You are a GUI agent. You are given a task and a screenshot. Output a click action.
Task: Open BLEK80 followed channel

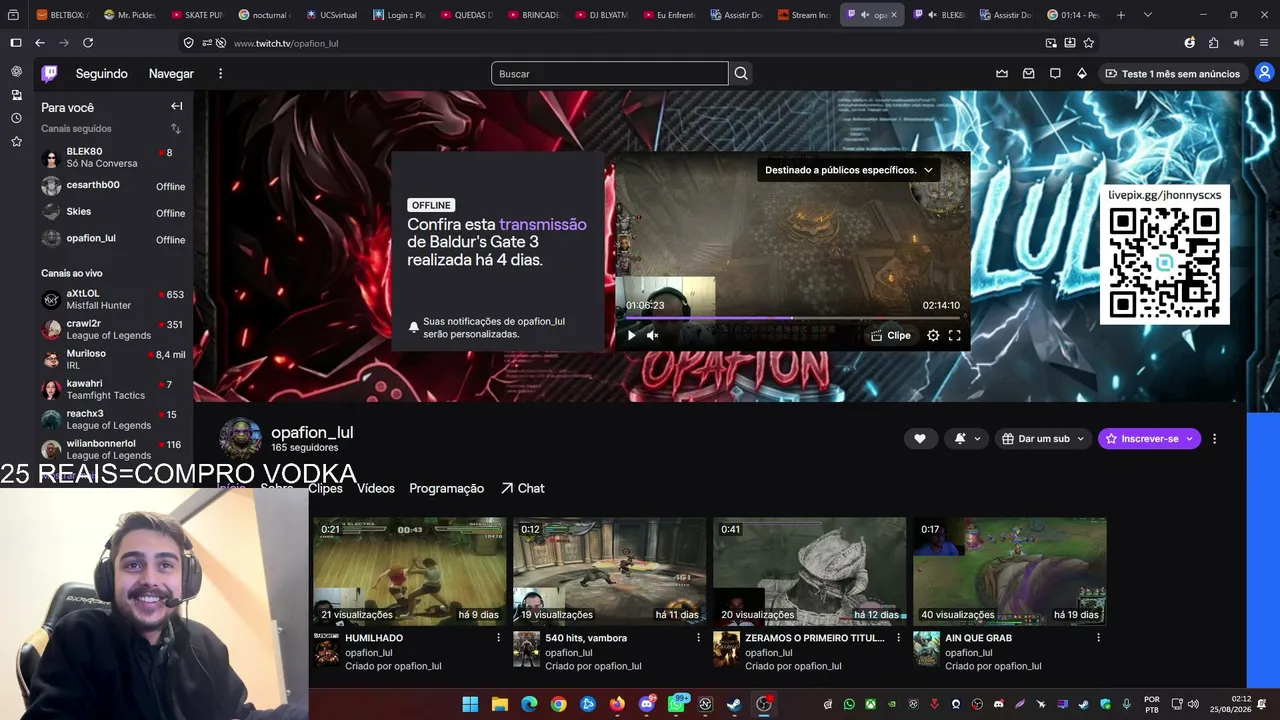(x=113, y=157)
